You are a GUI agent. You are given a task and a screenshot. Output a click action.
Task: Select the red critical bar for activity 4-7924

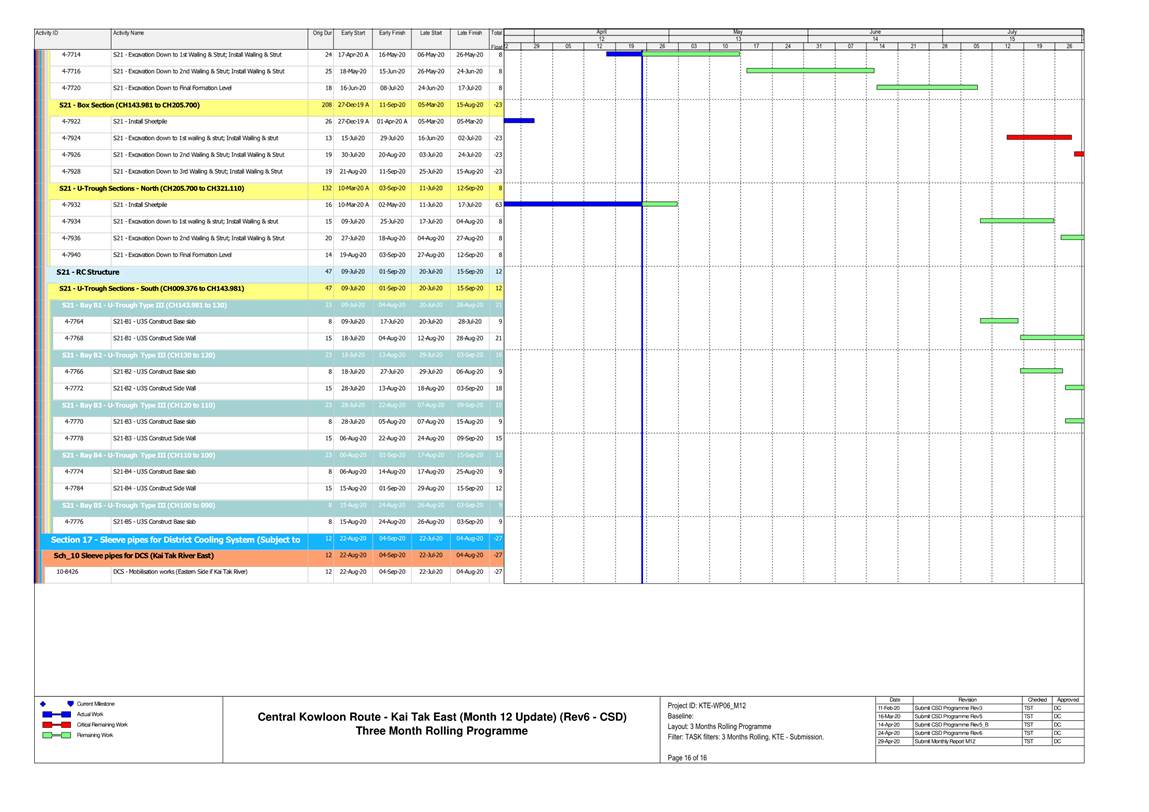pyautogui.click(x=1038, y=137)
